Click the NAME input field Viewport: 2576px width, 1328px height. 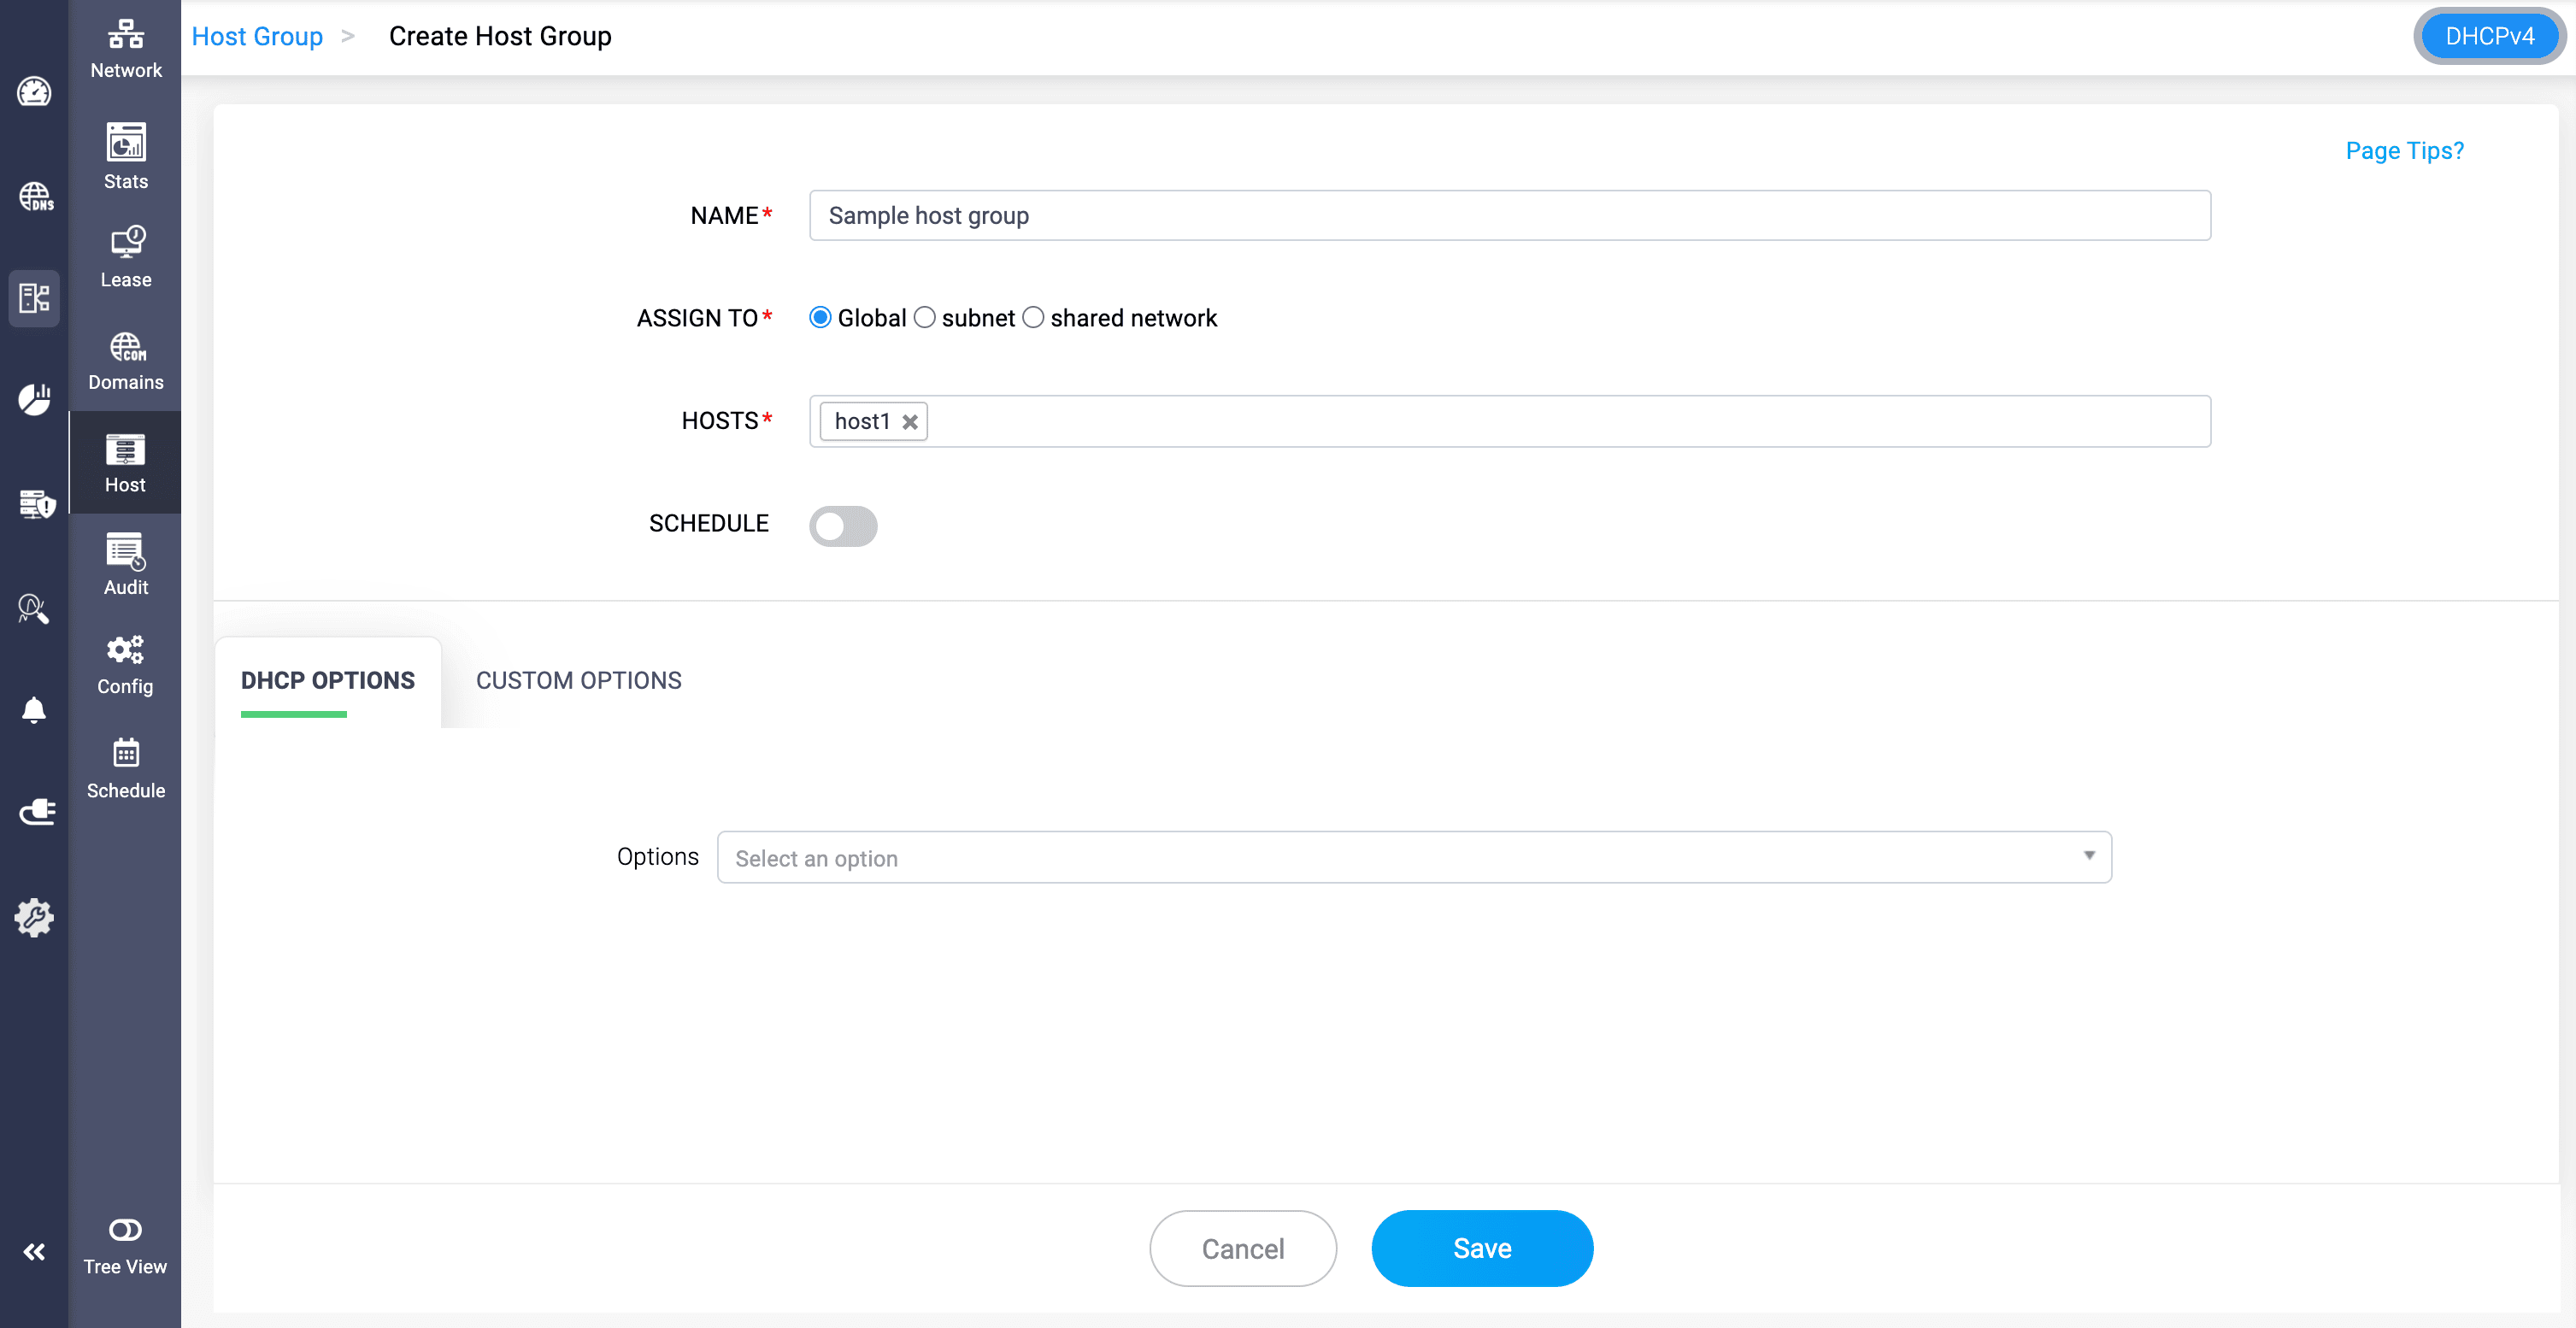pyautogui.click(x=1509, y=216)
